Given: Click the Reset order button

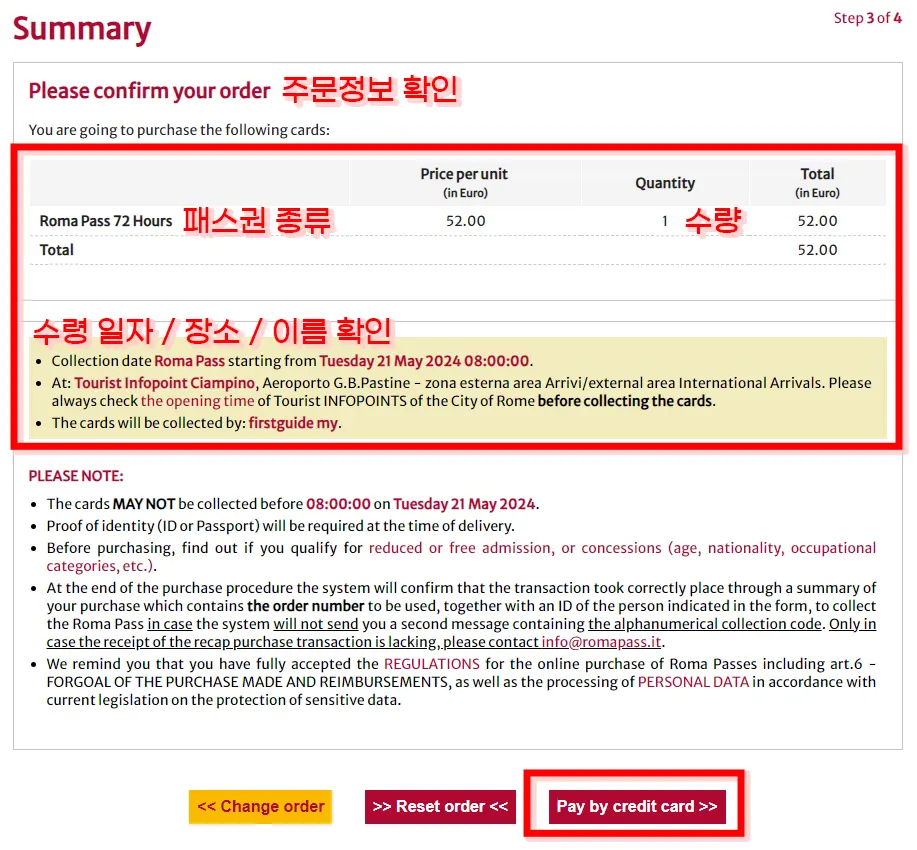Looking at the screenshot, I should point(440,806).
